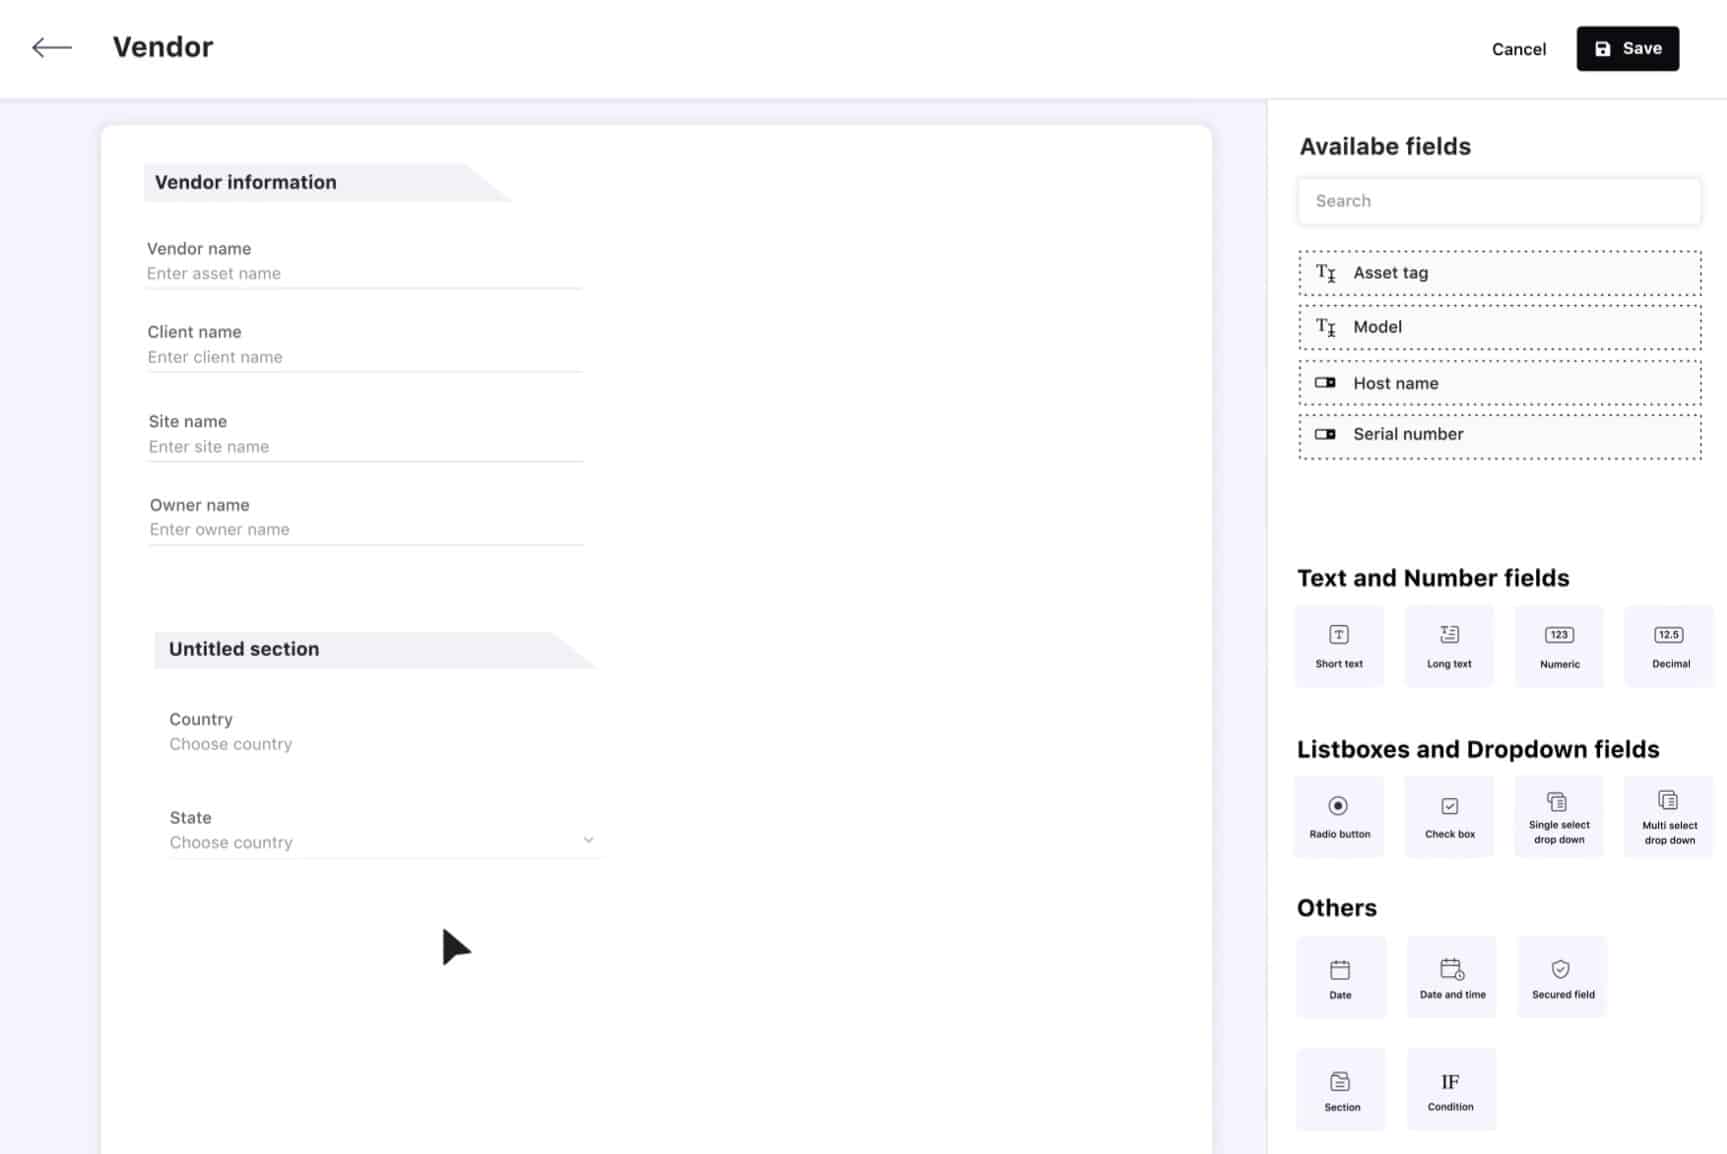
Task: Click the Vendor name input
Action: click(x=364, y=274)
